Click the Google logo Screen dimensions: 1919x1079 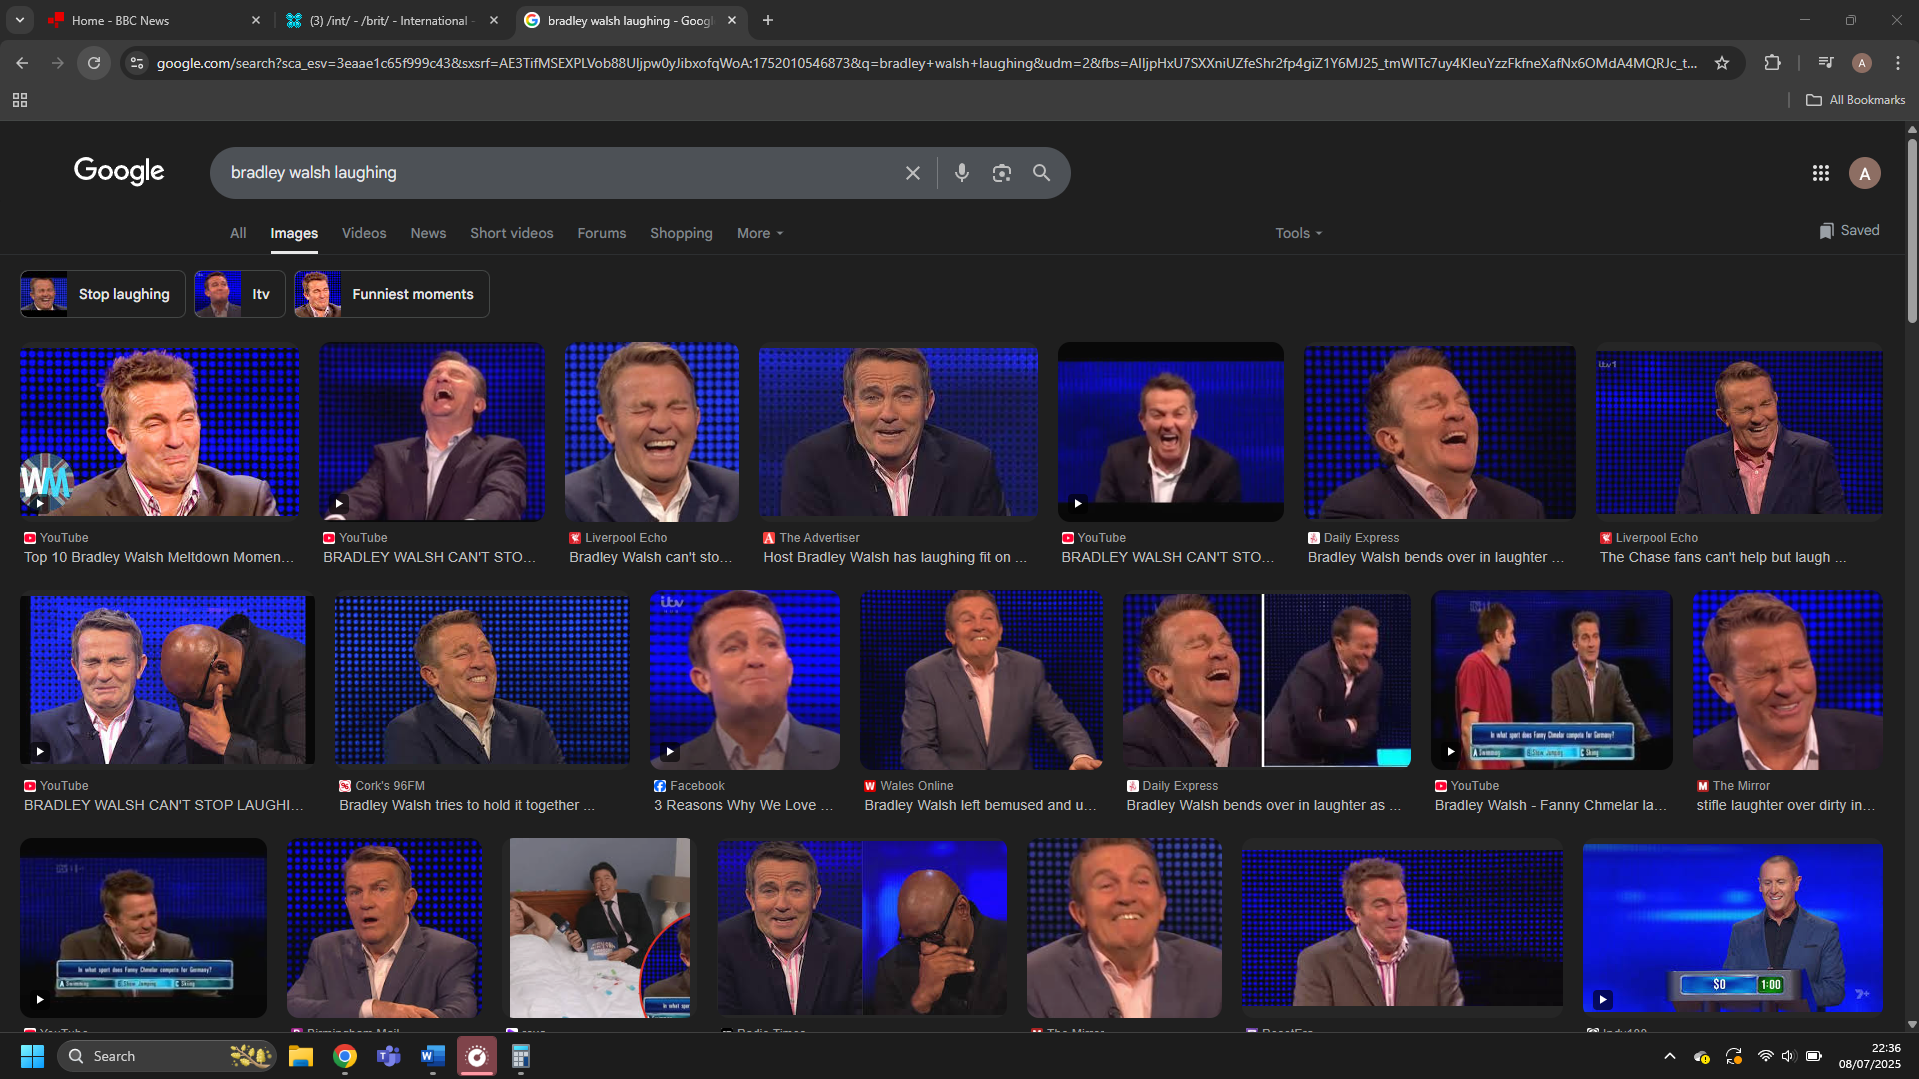tap(119, 171)
